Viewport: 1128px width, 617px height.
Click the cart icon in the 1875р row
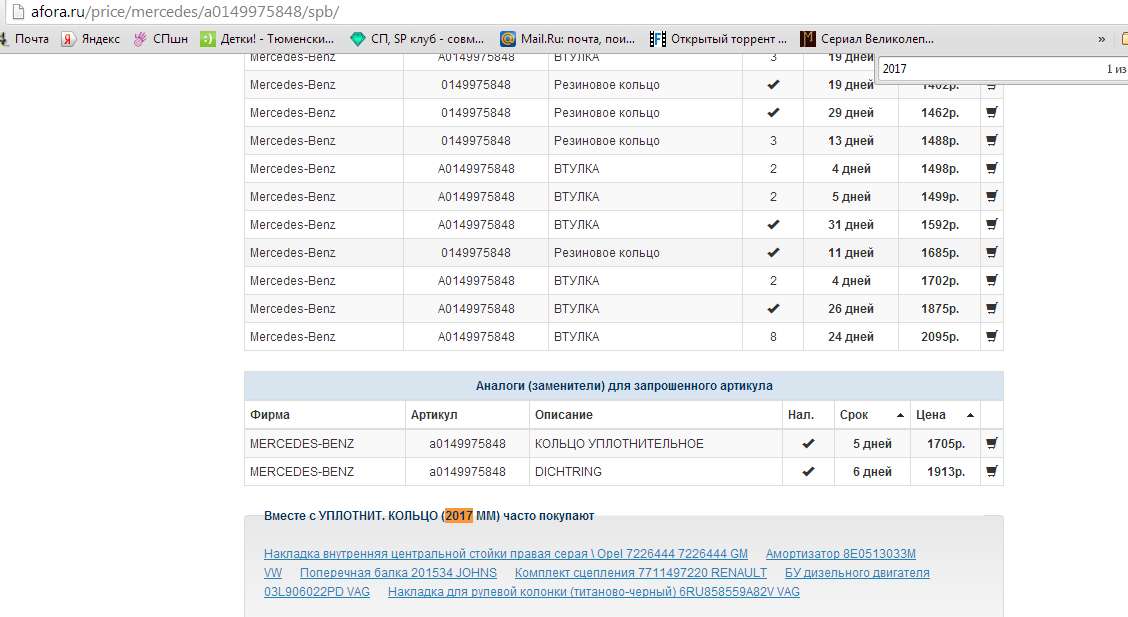click(991, 308)
